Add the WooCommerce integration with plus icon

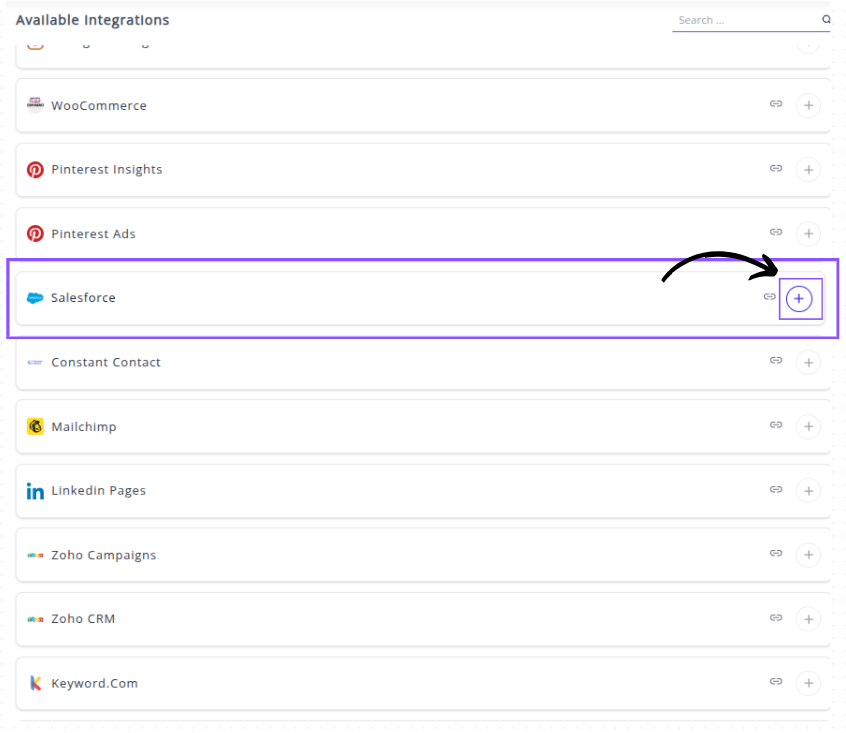808,105
